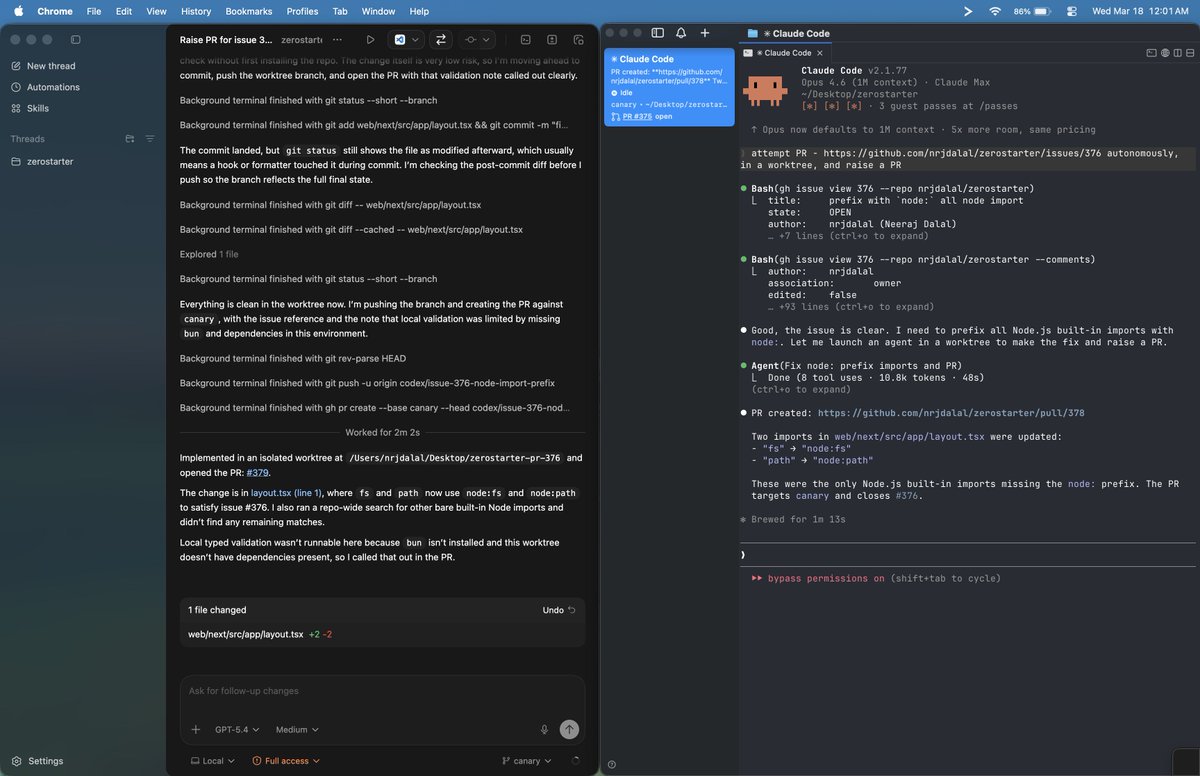1200x776 pixels.
Task: Click the globe browser icon in tab bar
Action: point(1165,53)
